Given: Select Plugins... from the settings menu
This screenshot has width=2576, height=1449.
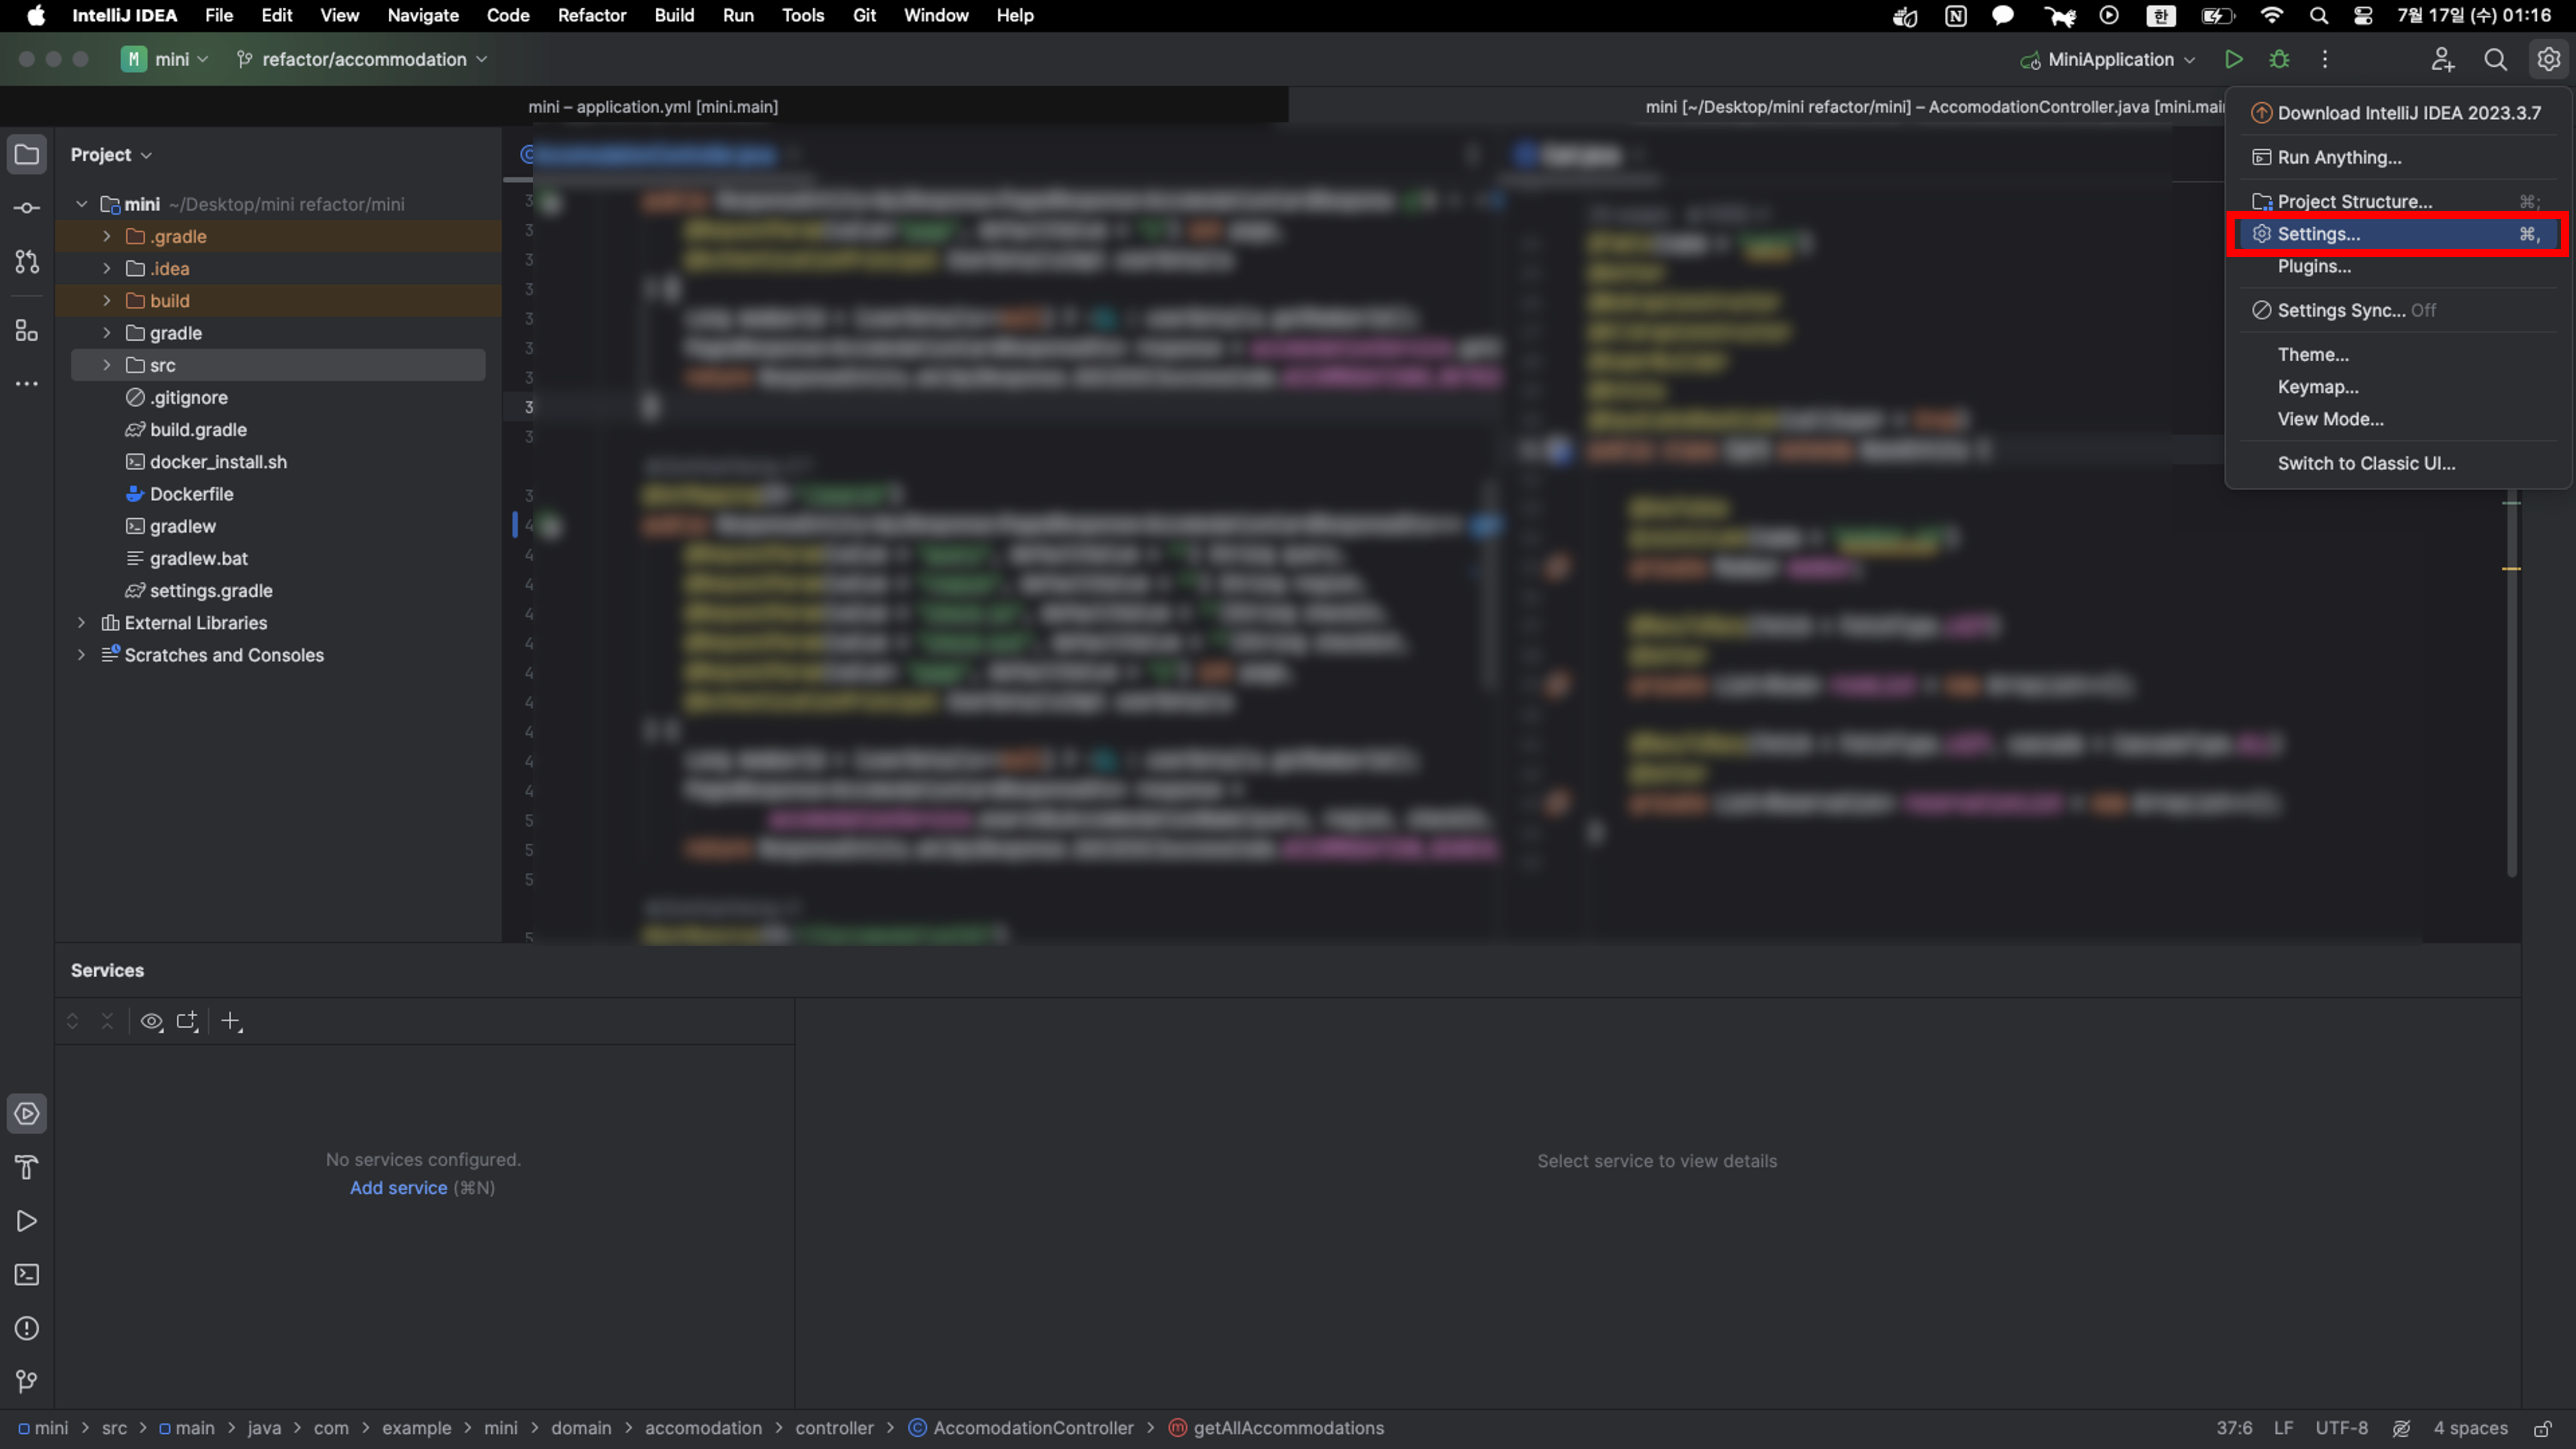Looking at the screenshot, I should [2314, 266].
